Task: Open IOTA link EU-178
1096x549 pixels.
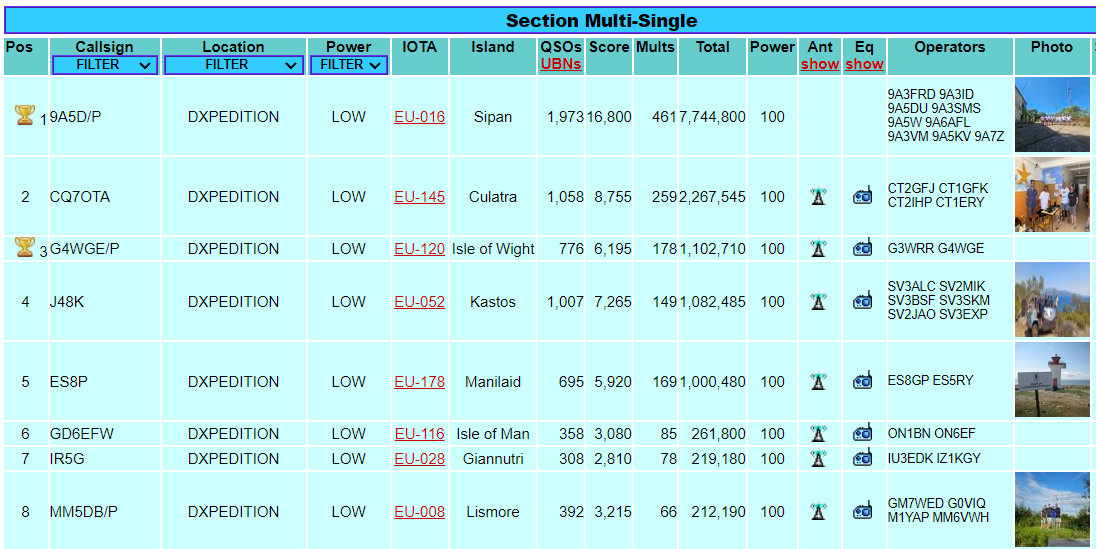Action: (419, 382)
